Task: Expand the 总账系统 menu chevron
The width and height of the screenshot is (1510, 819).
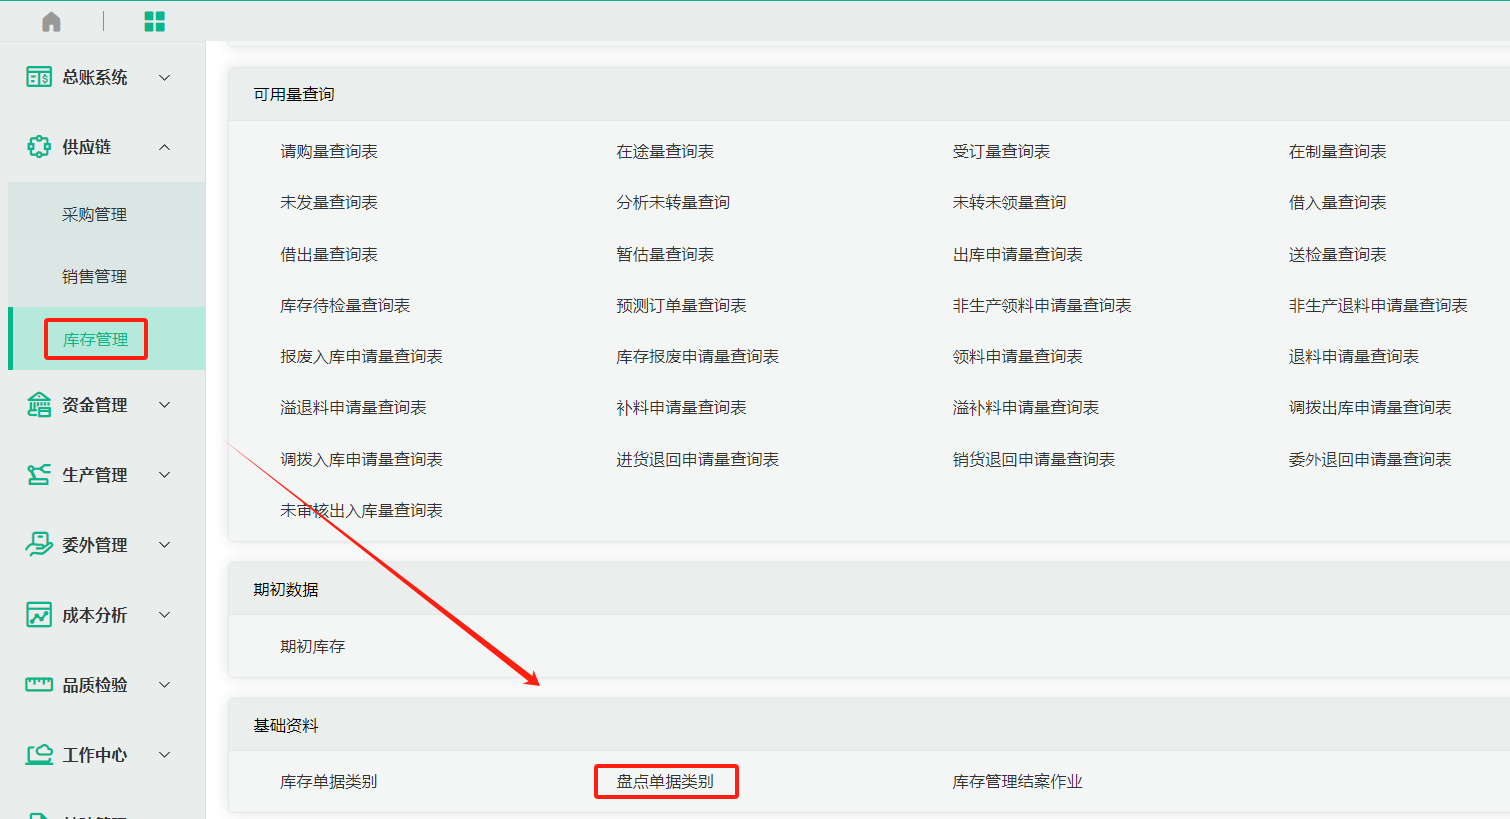Action: pos(165,77)
